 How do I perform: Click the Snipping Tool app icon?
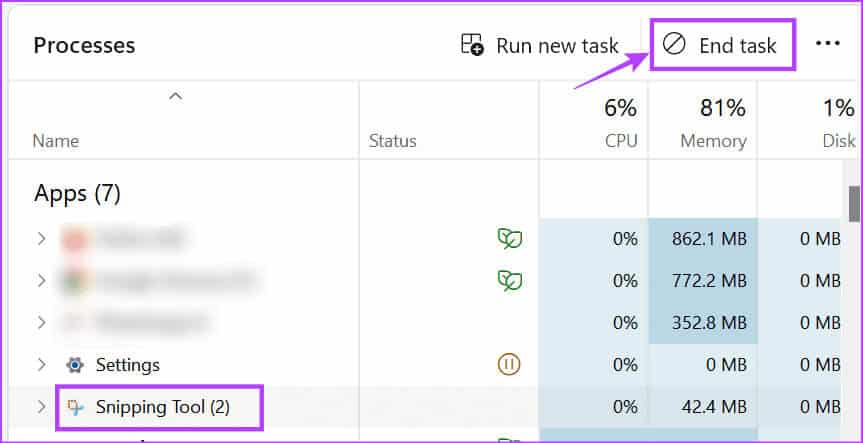[x=74, y=407]
